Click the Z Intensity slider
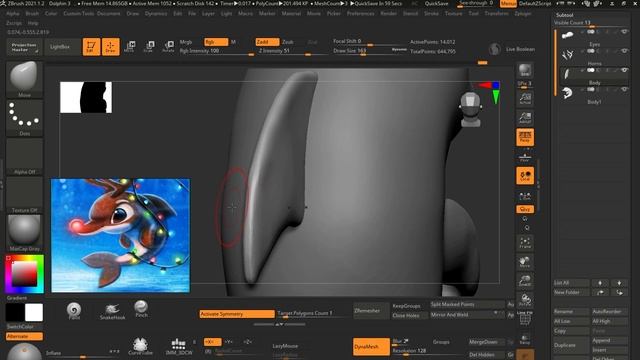Screen dimensions: 640x360 [x=292, y=51]
